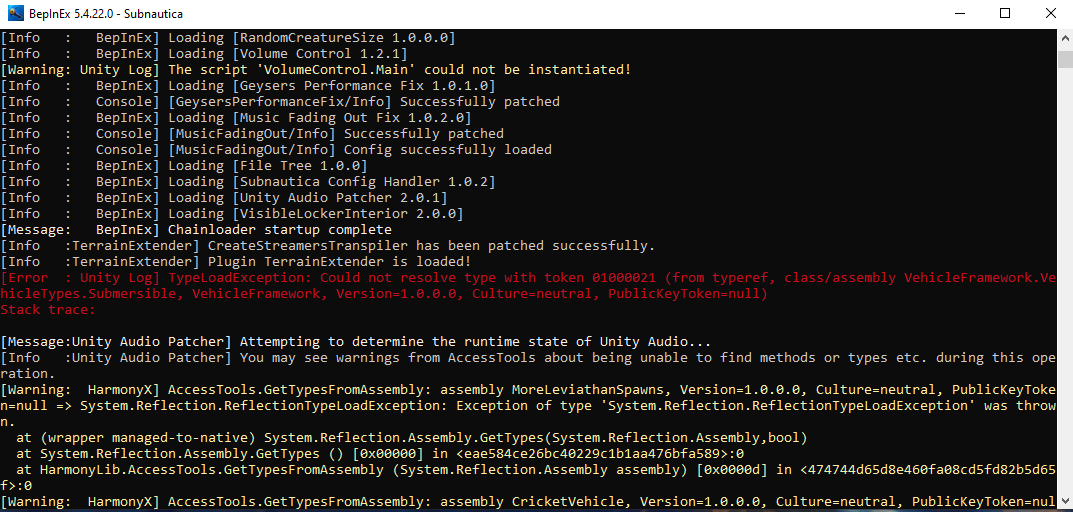Image resolution: width=1073 pixels, height=512 pixels.
Task: Click the 'Chainloader startup complete' message
Action: coord(196,229)
